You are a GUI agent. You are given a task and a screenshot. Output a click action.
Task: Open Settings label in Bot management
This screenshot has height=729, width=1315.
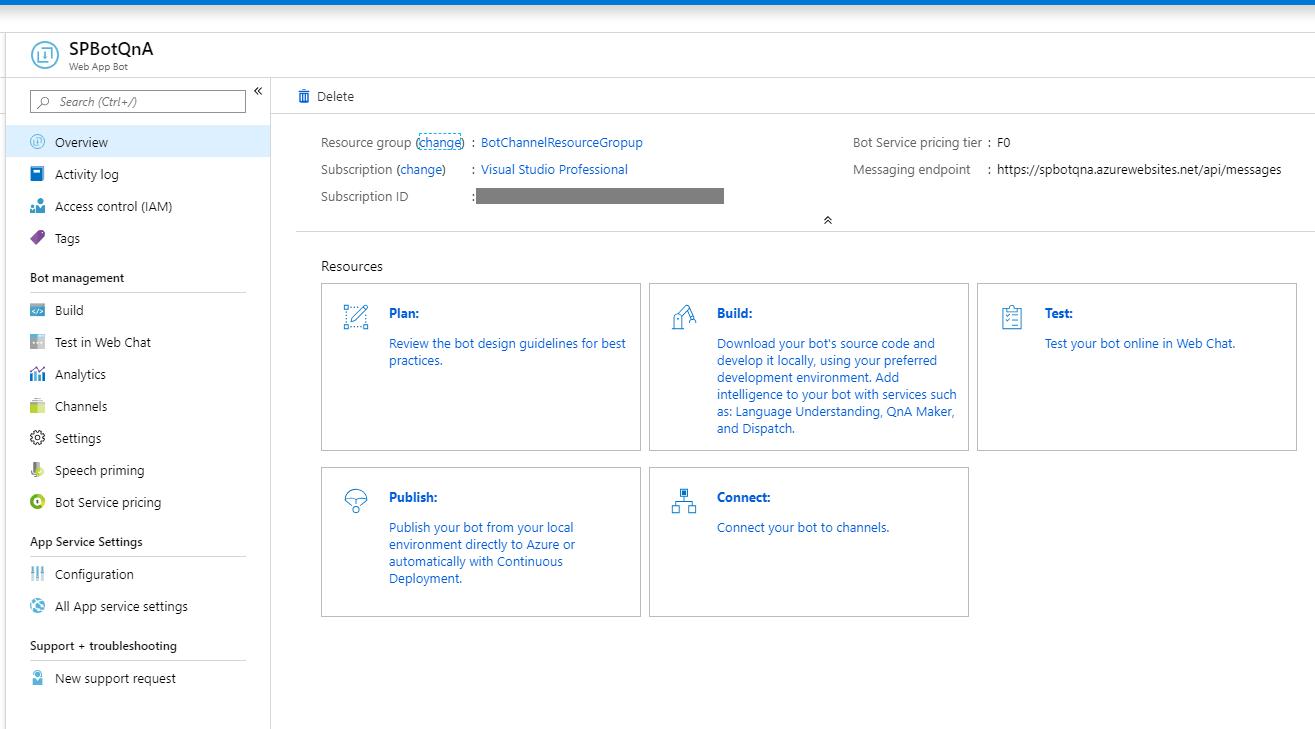[78, 439]
